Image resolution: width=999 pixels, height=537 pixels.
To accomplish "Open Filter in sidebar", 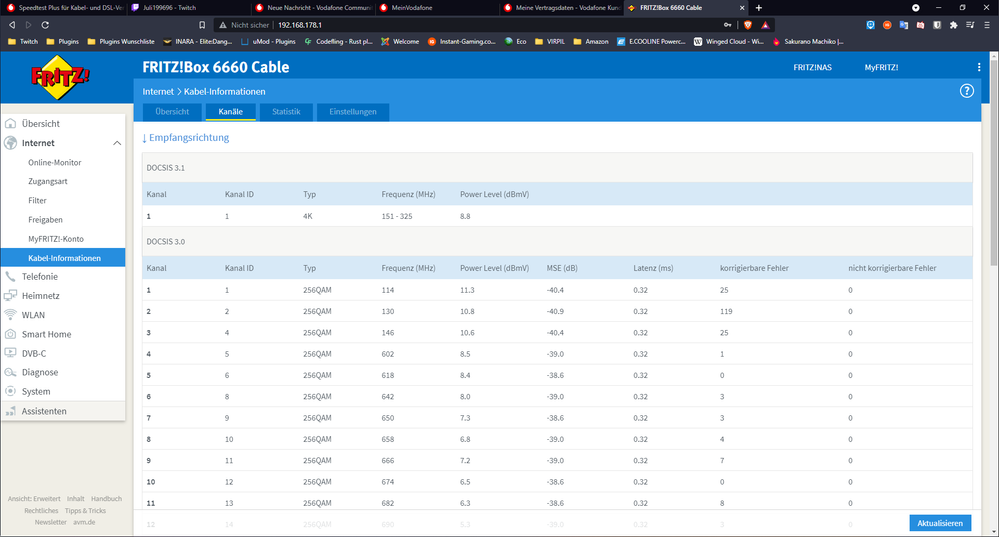I will (37, 201).
